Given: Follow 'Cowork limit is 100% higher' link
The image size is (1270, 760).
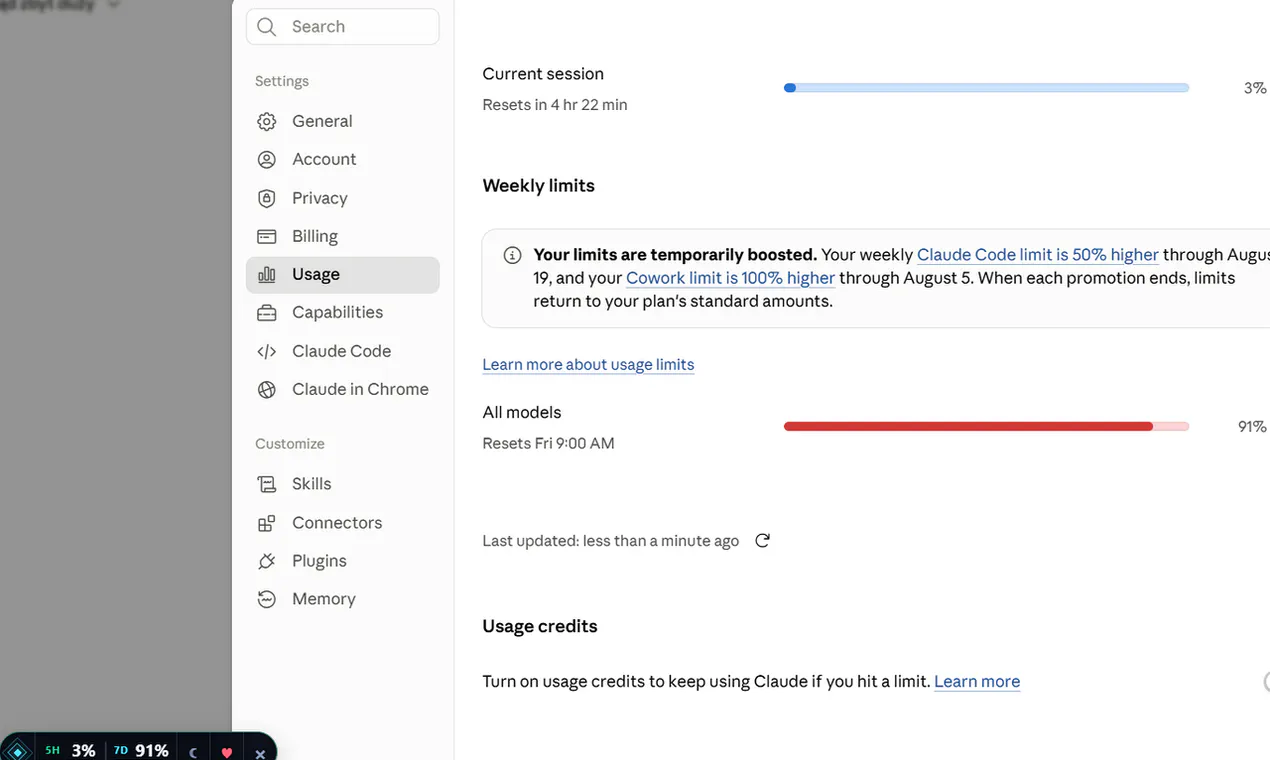Looking at the screenshot, I should [x=730, y=278].
